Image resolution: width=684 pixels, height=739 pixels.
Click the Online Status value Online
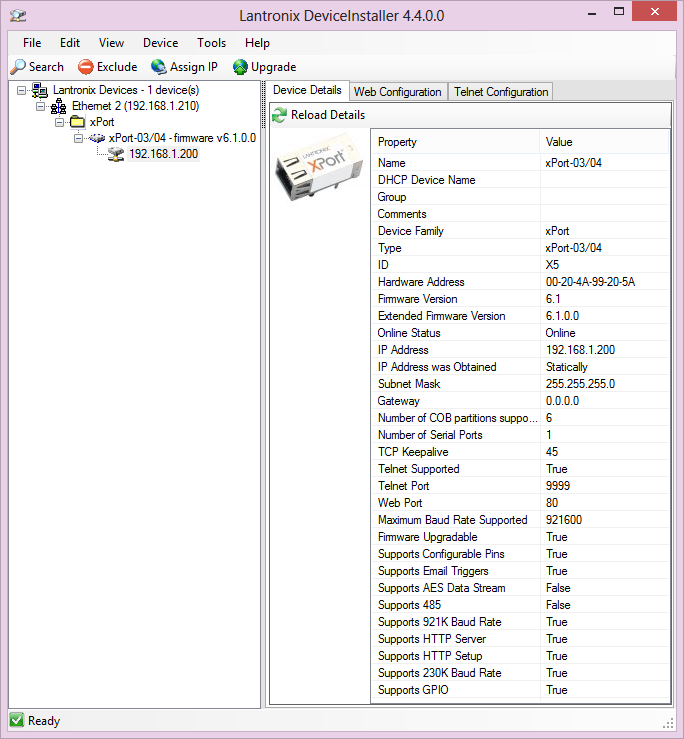(x=560, y=333)
